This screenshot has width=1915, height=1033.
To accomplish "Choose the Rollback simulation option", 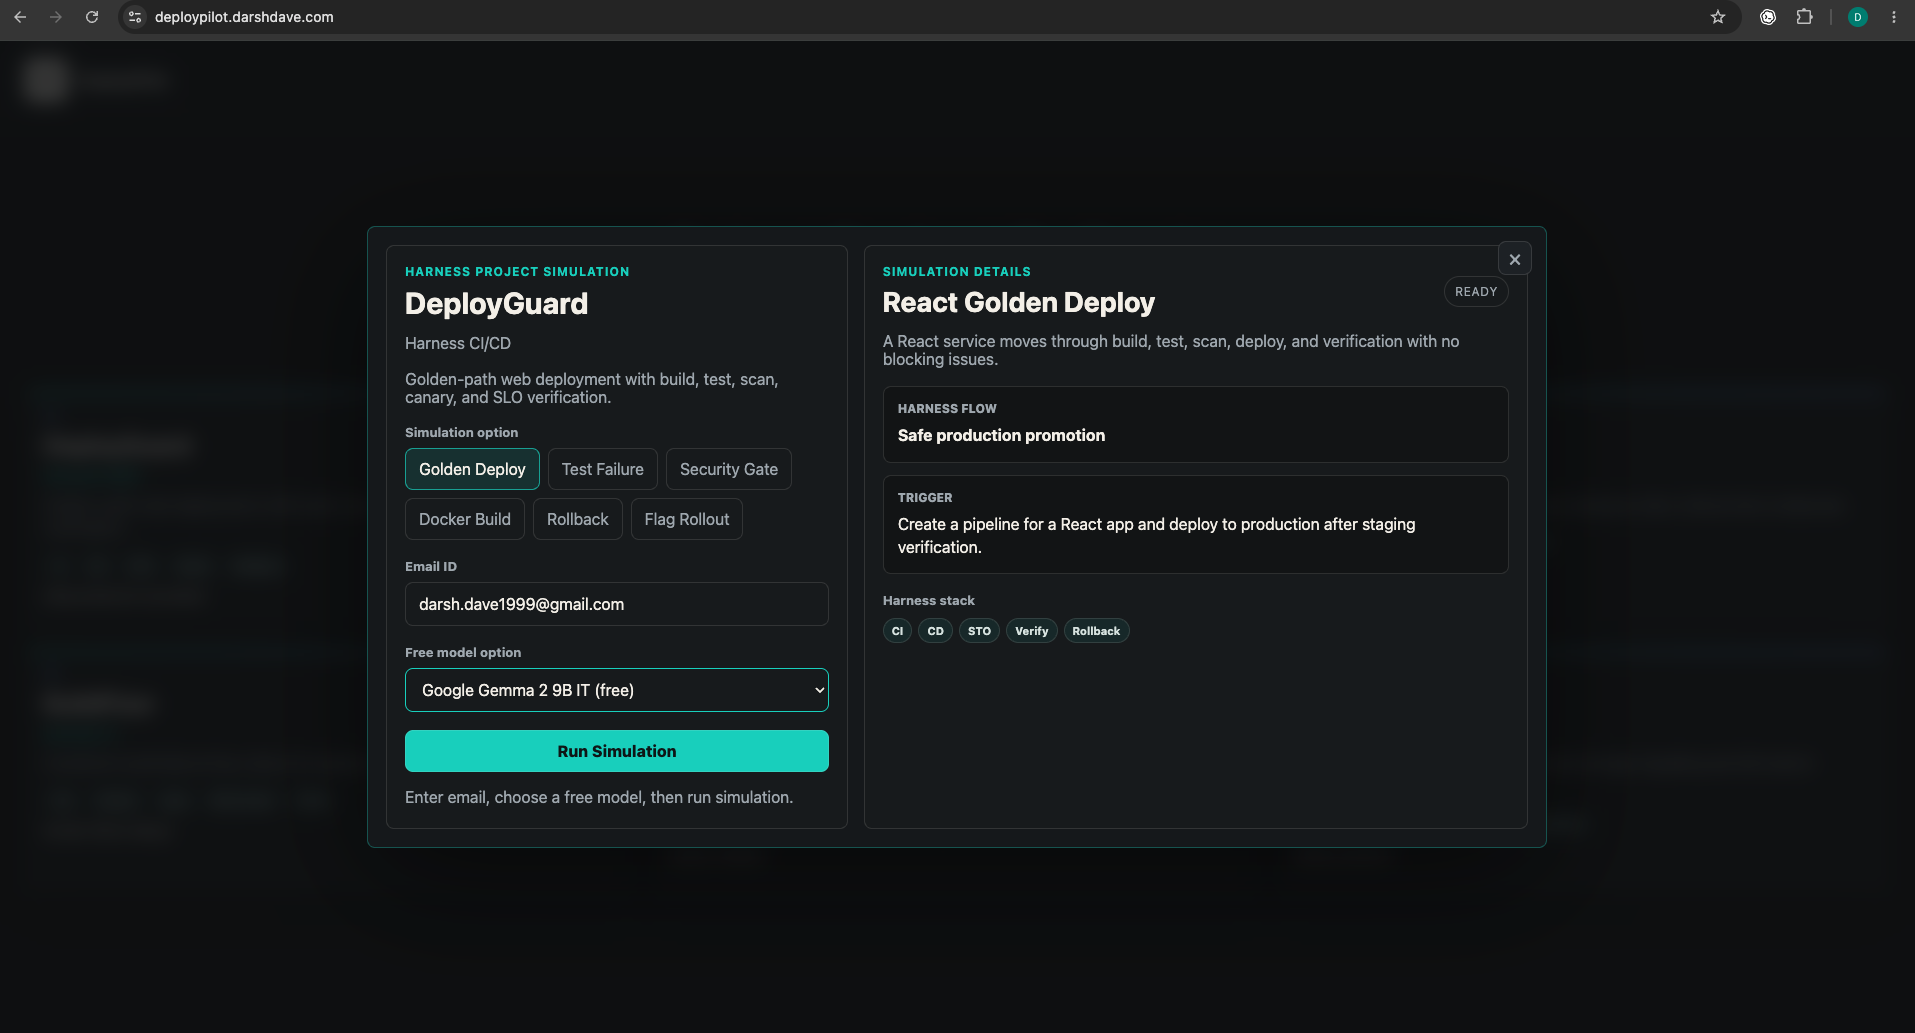I will click(578, 519).
